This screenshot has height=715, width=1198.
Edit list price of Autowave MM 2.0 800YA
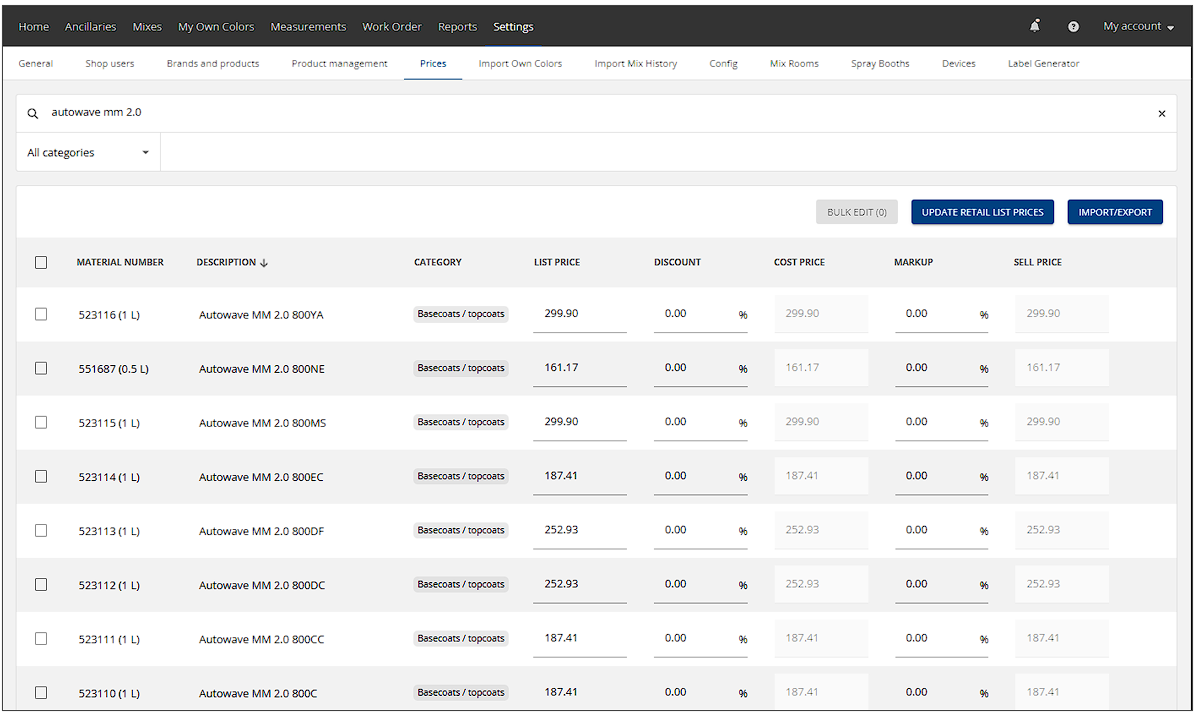click(580, 314)
